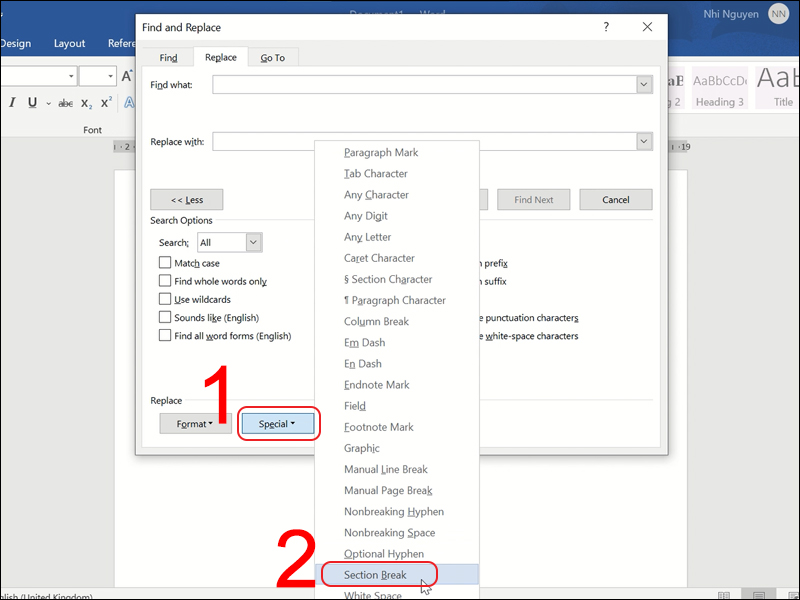Viewport: 800px width, 600px height.
Task: Click the superscript icon
Action: [105, 103]
